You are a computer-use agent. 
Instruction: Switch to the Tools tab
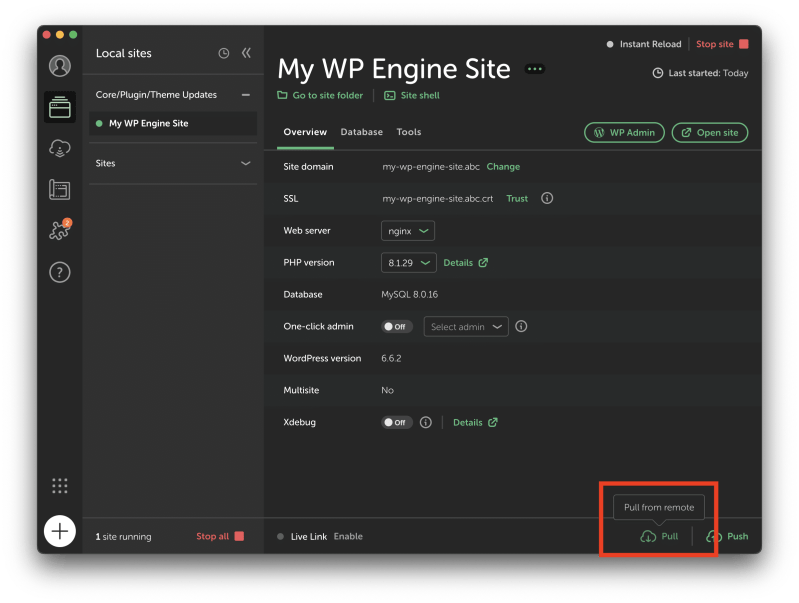click(x=409, y=132)
